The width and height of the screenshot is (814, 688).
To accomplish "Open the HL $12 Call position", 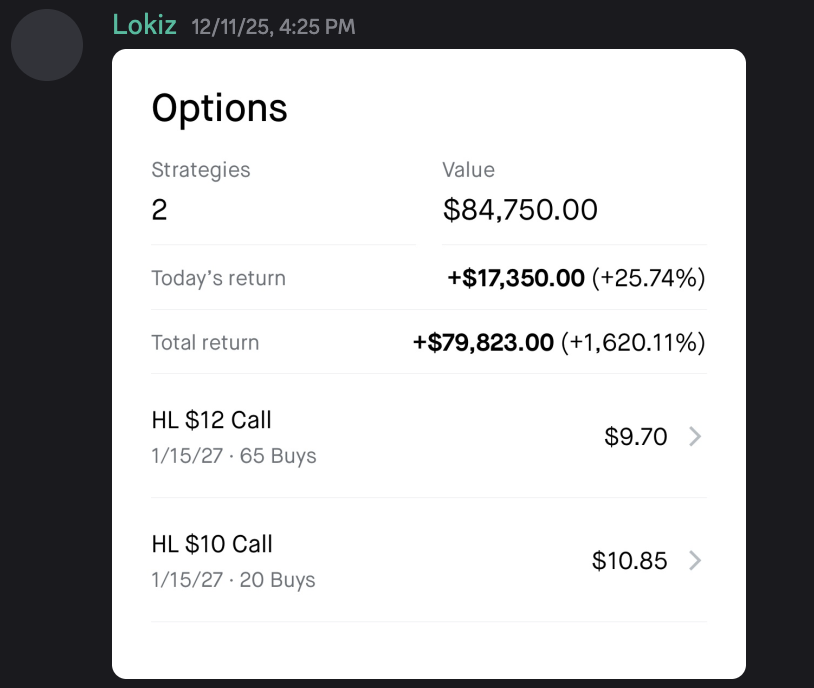I will click(x=429, y=436).
